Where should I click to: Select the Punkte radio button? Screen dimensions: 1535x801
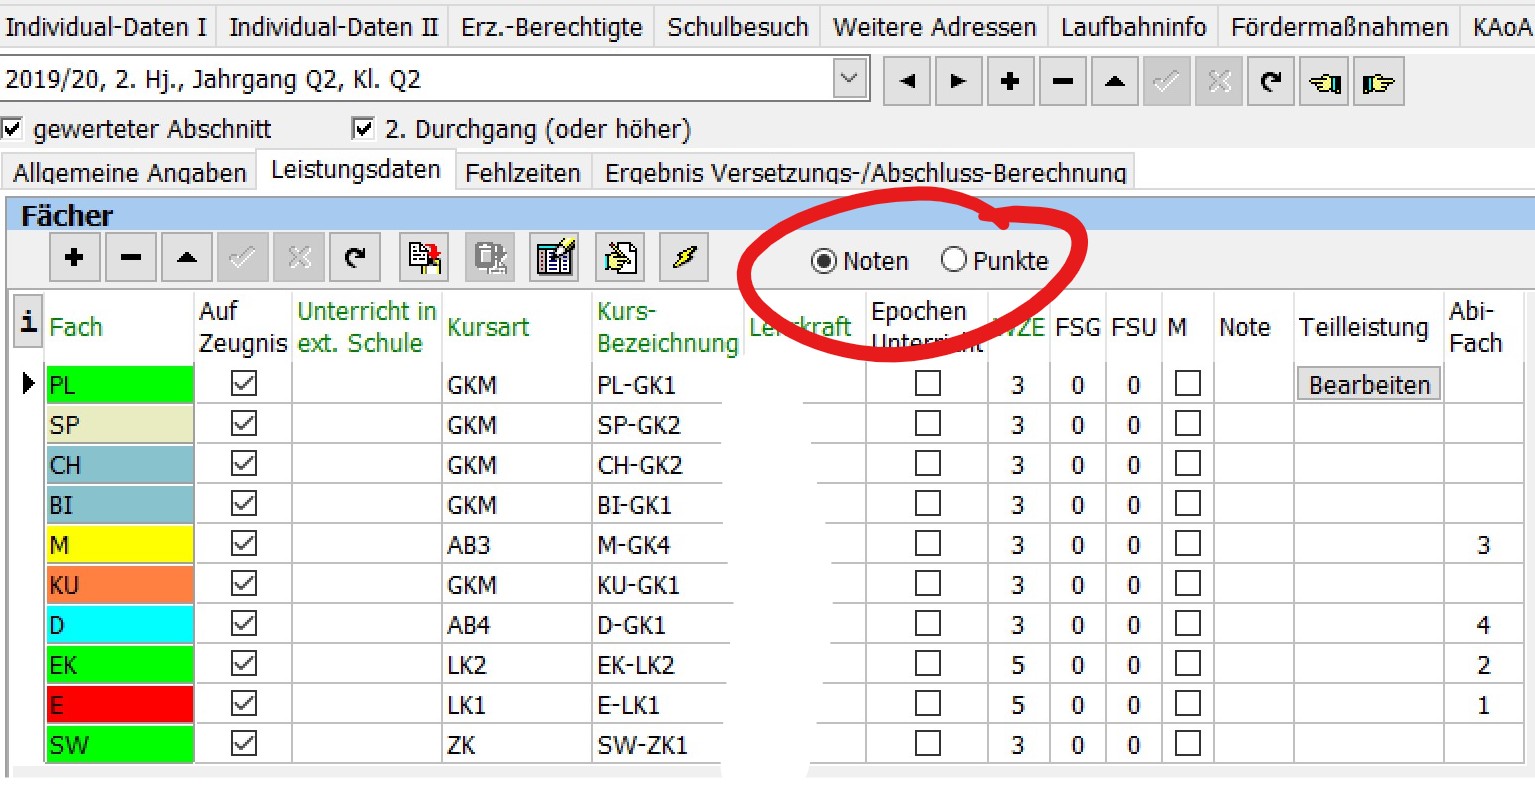[954, 260]
